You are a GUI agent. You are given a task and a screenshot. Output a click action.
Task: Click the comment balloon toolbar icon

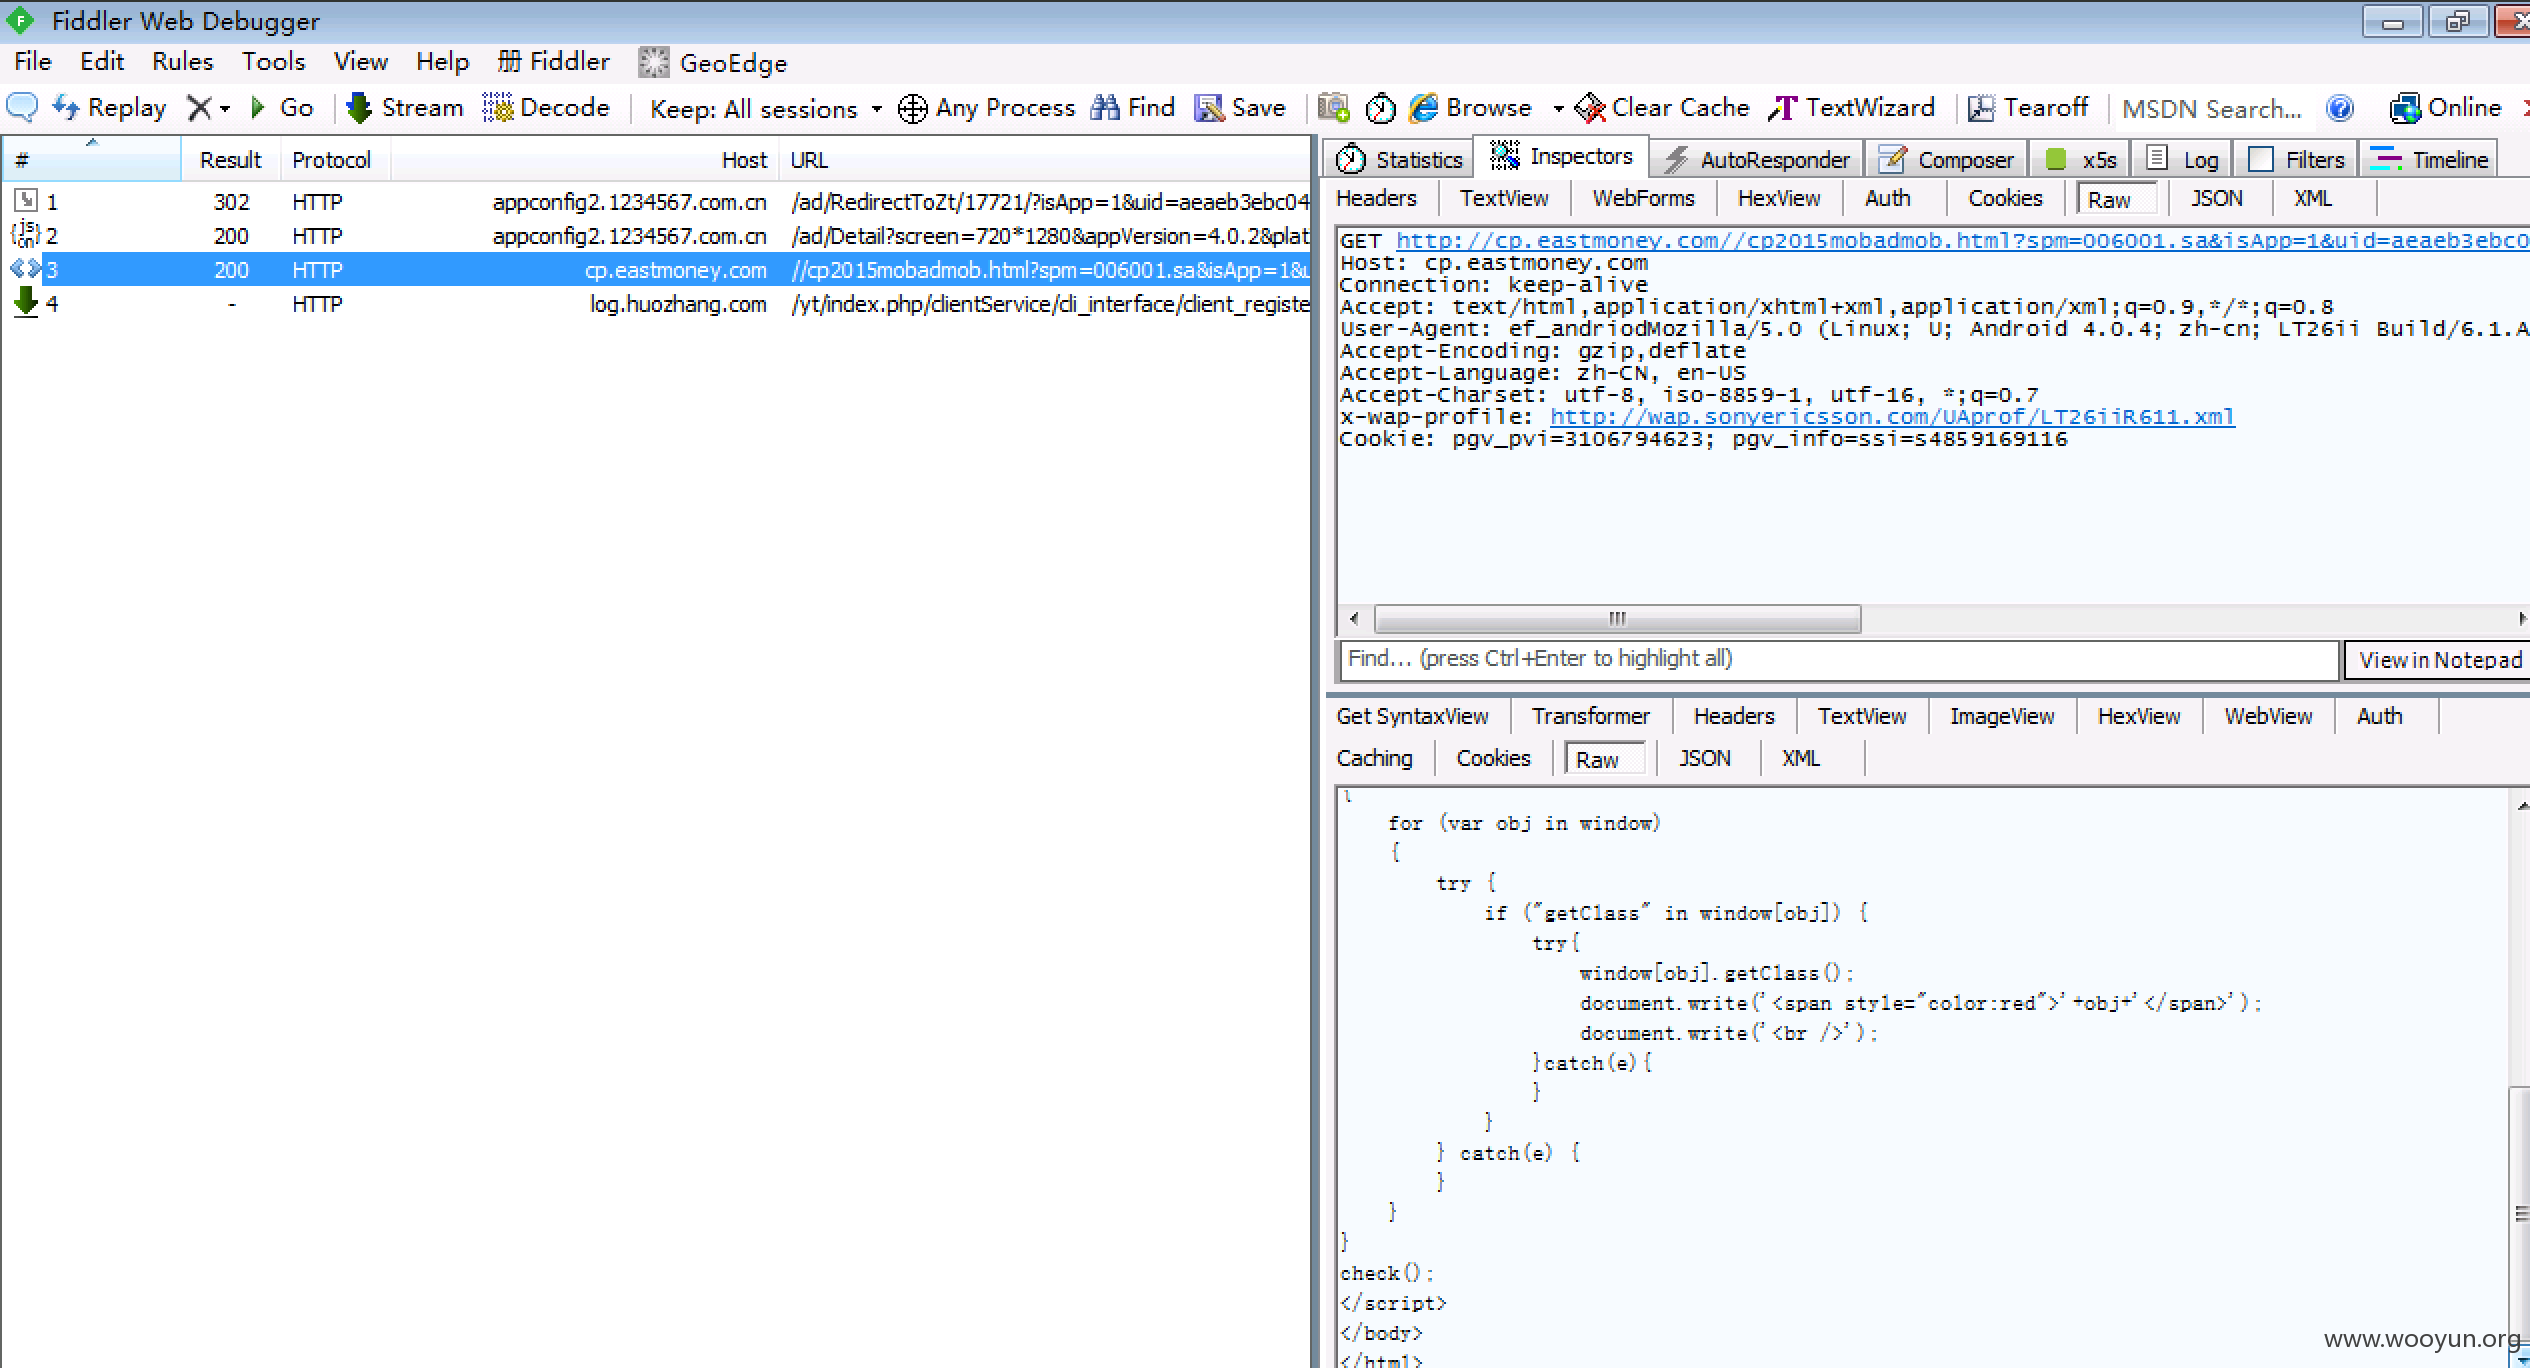point(22,107)
